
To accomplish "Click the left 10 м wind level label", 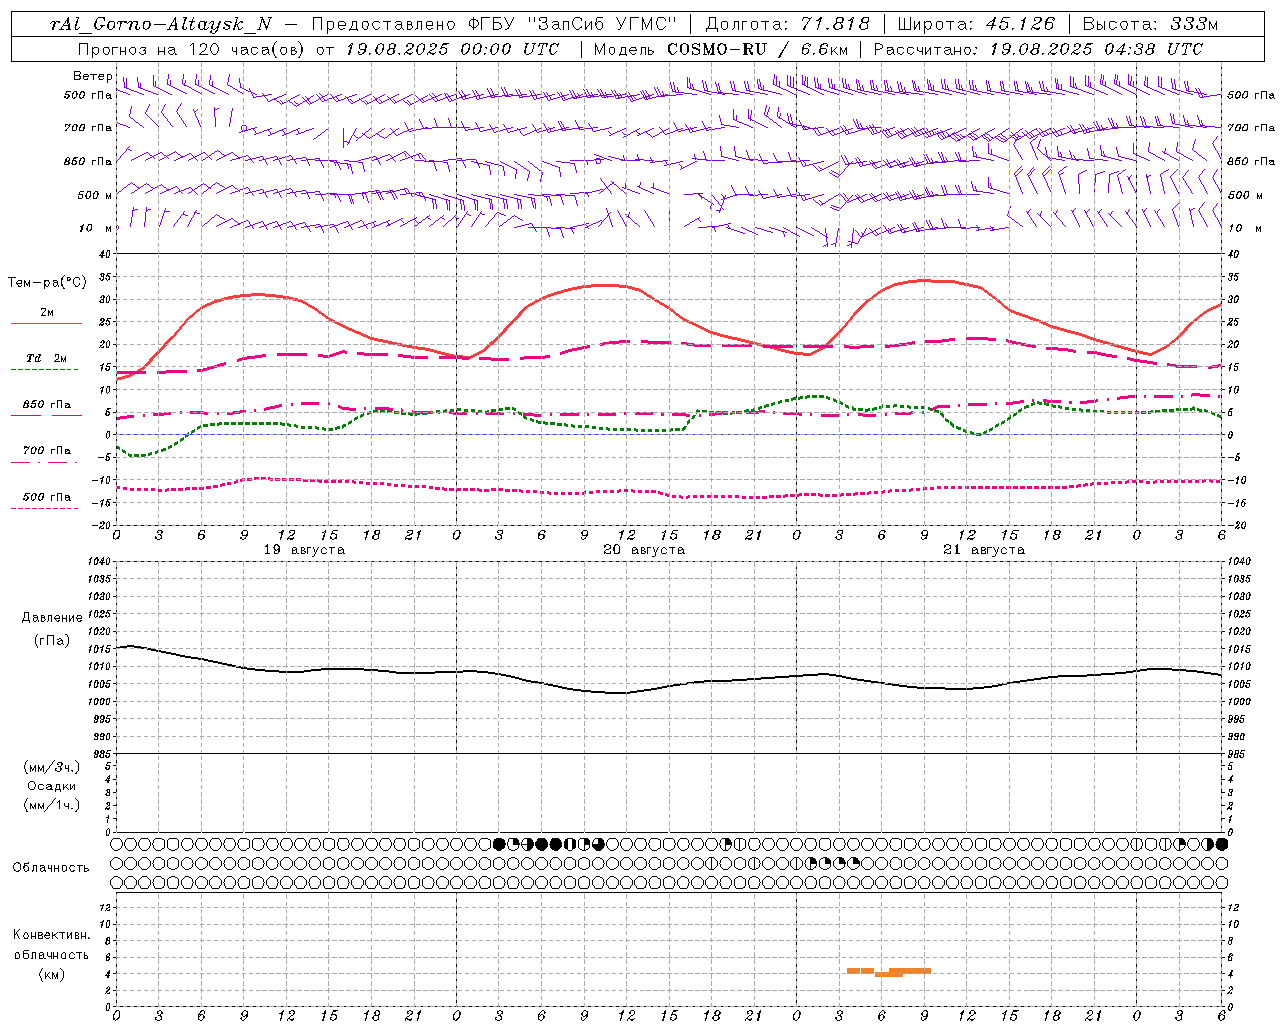I will click(97, 228).
